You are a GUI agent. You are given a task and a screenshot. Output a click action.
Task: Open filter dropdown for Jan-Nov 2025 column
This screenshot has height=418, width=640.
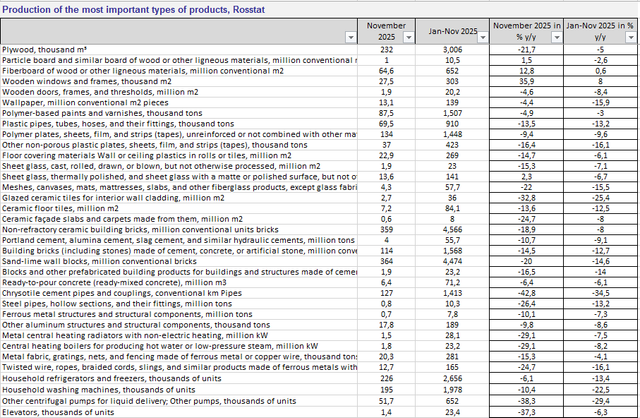483,38
